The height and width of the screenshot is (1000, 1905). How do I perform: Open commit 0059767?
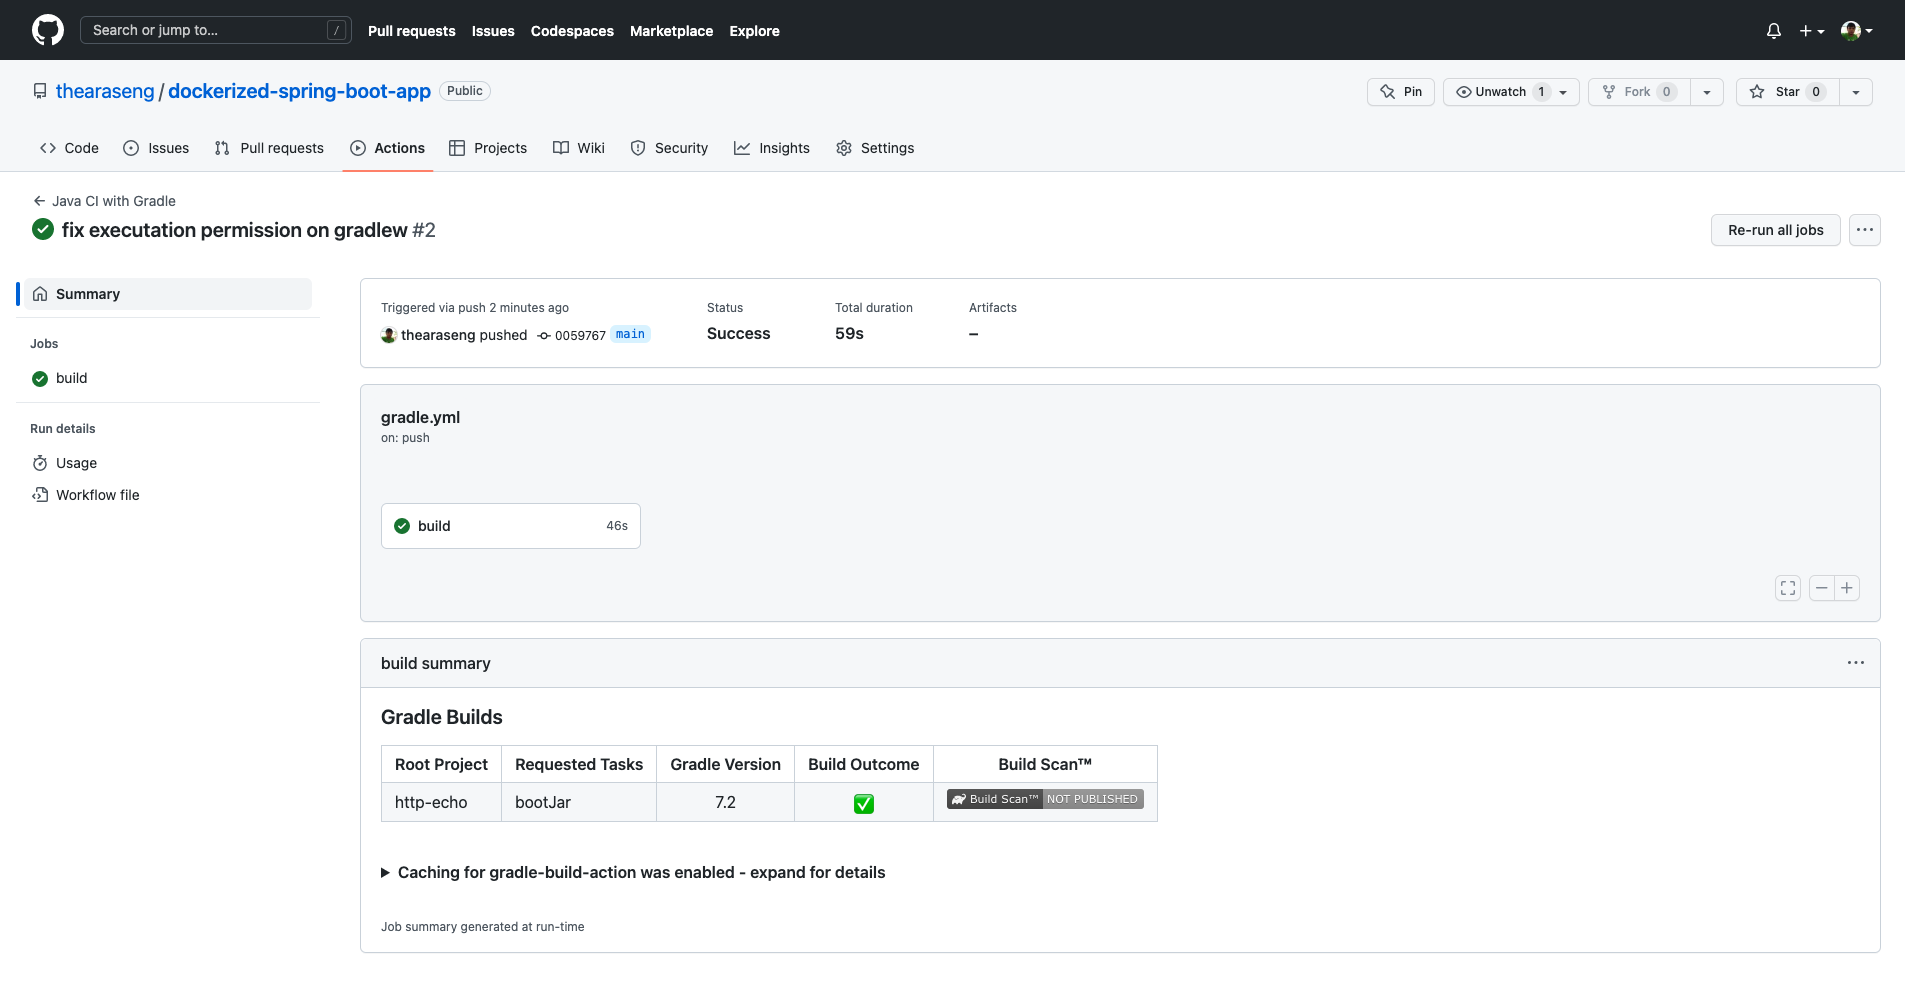[580, 336]
